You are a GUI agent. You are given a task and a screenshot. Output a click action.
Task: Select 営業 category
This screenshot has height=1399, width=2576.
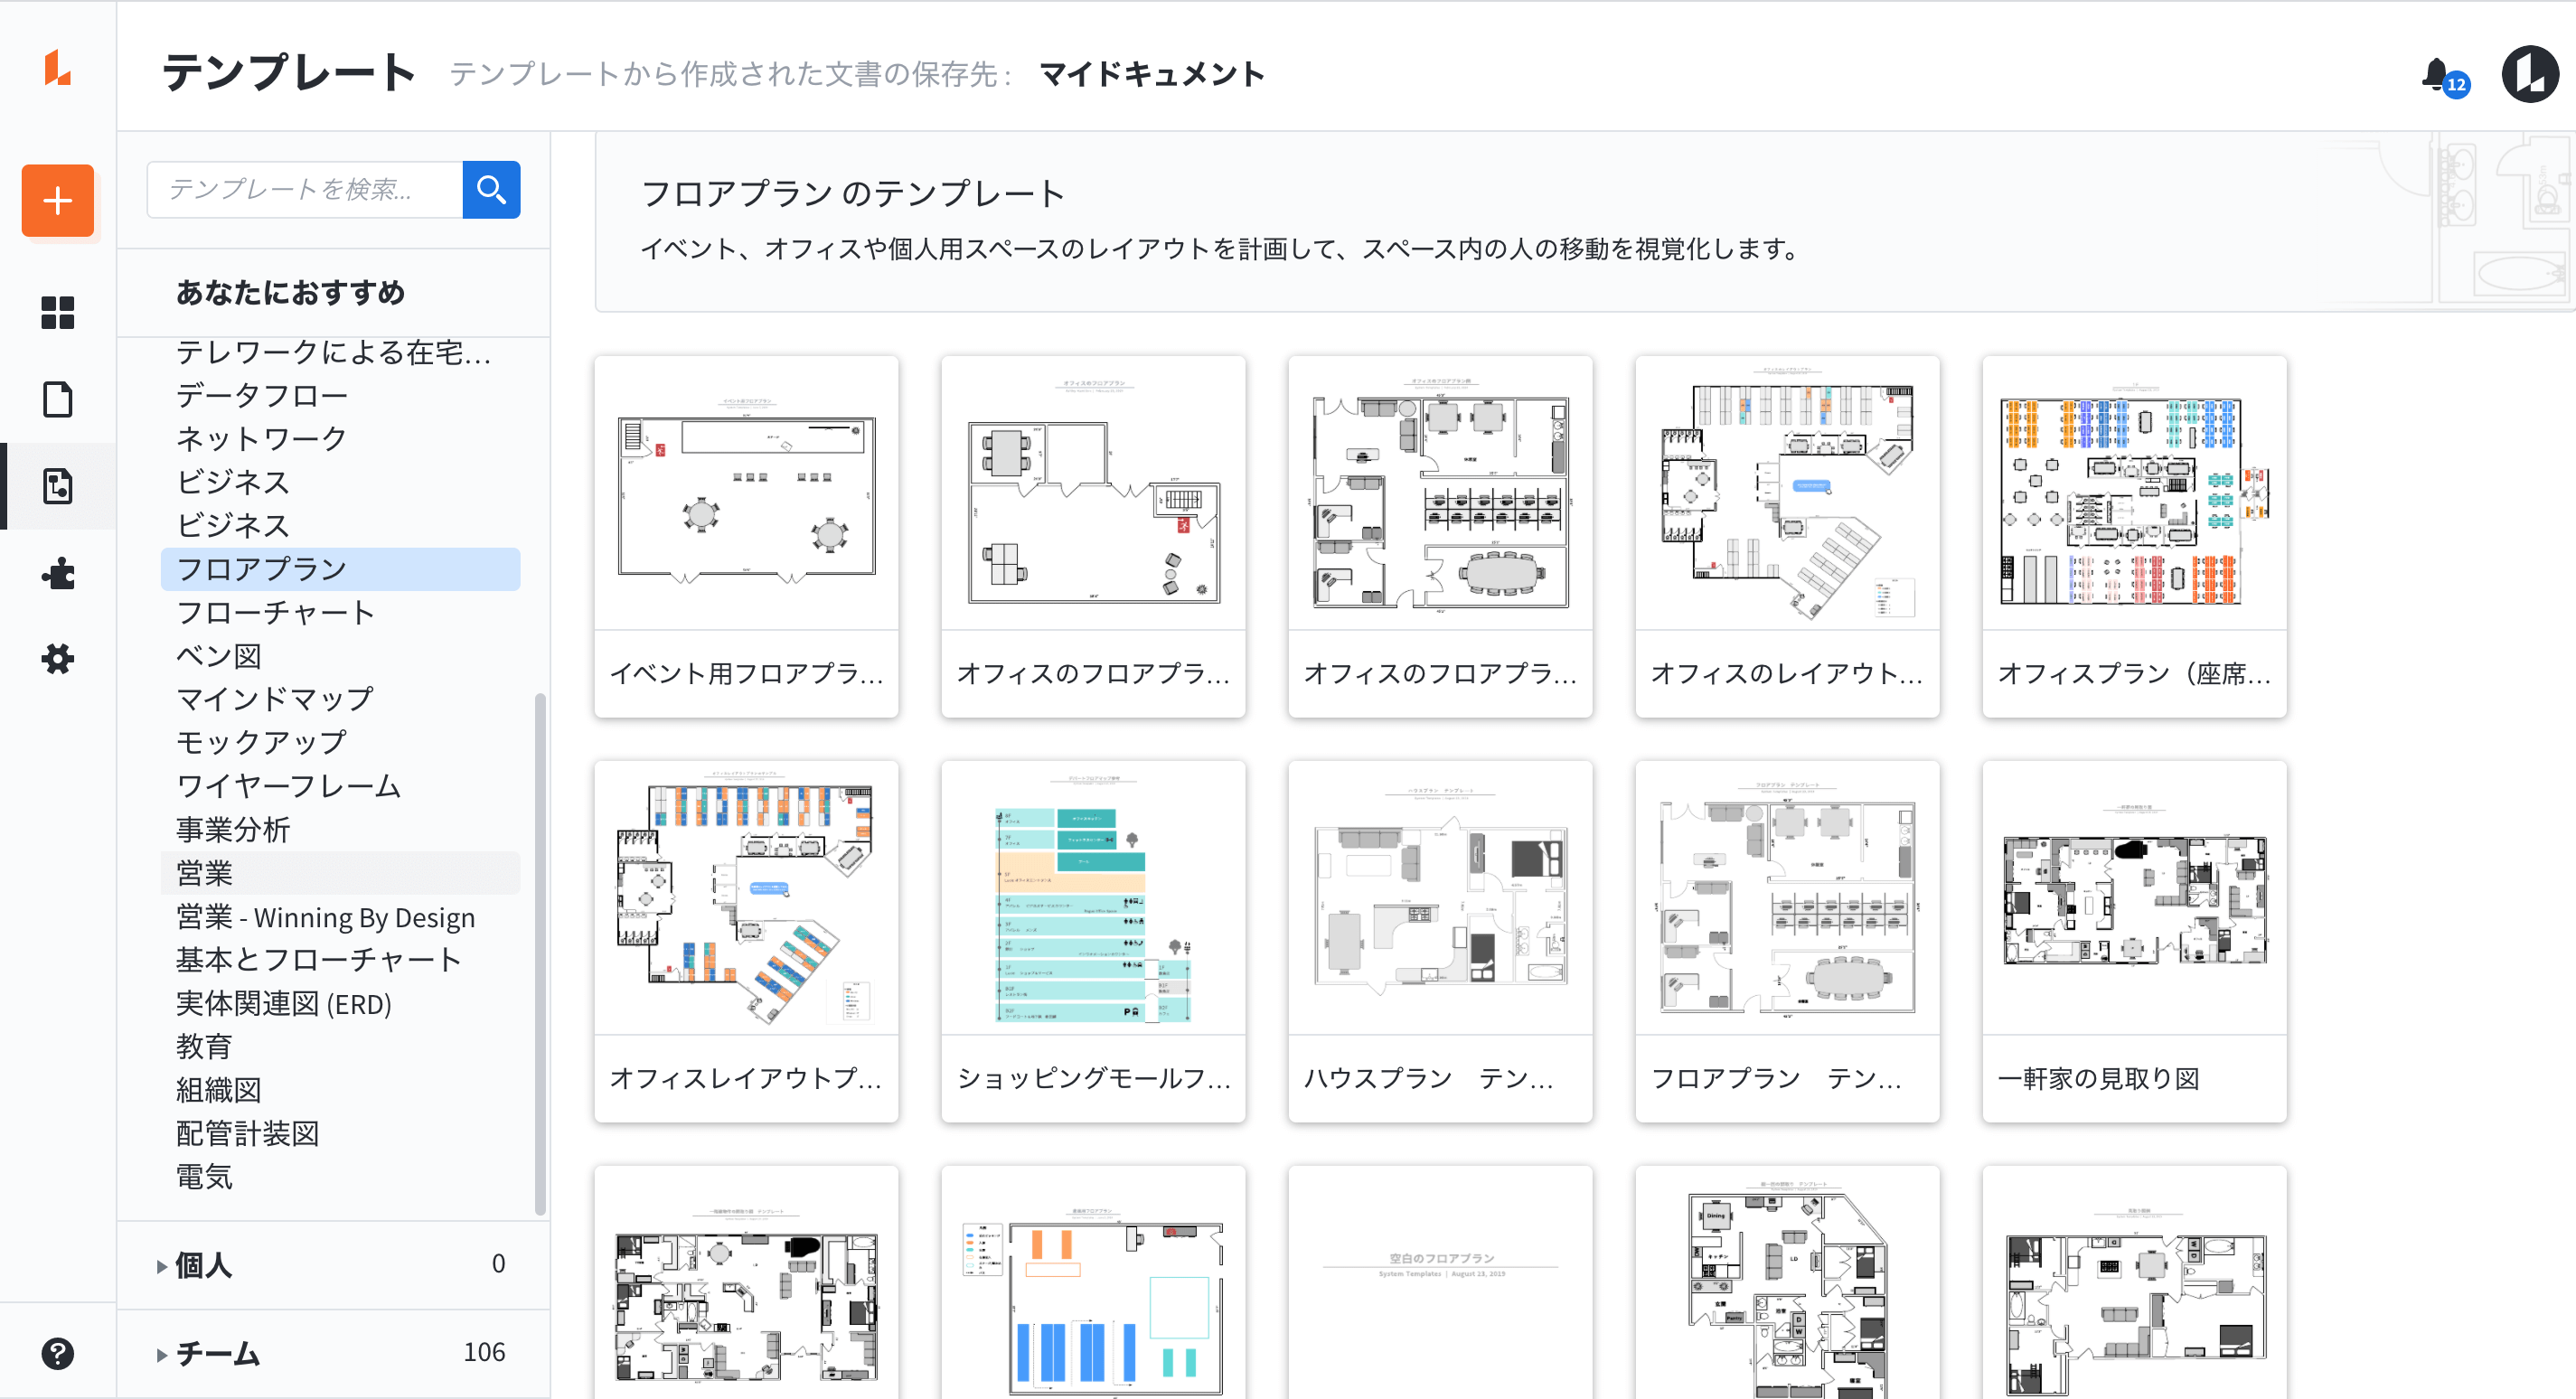[340, 873]
